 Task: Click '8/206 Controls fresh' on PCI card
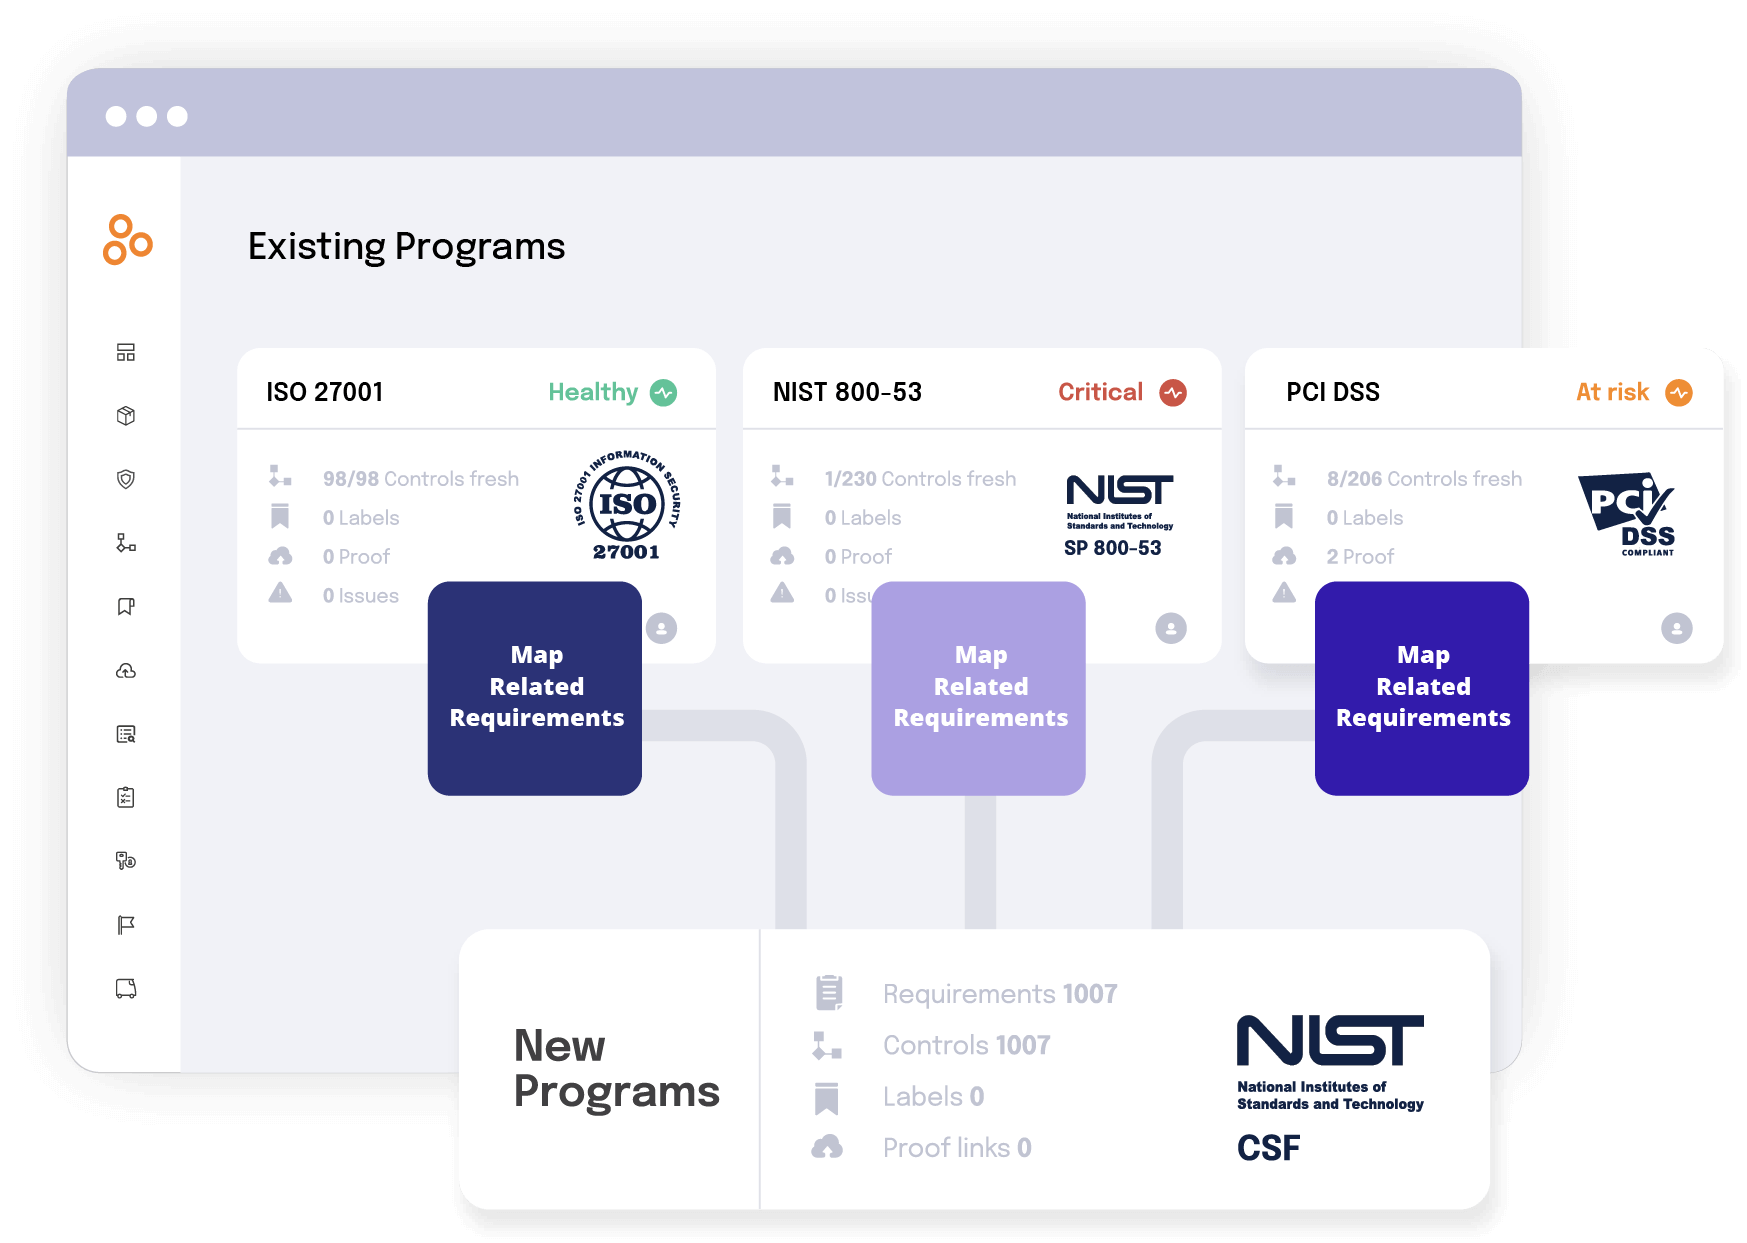(x=1424, y=479)
